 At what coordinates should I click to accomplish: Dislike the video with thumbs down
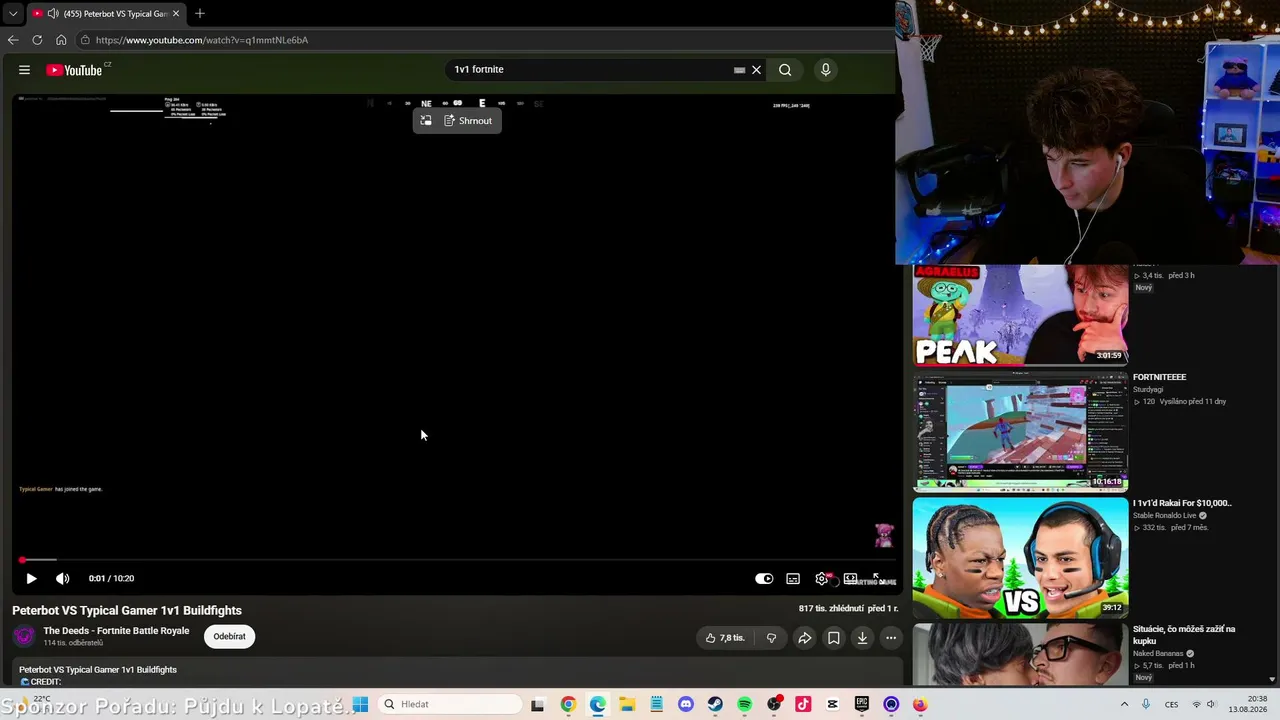(771, 638)
